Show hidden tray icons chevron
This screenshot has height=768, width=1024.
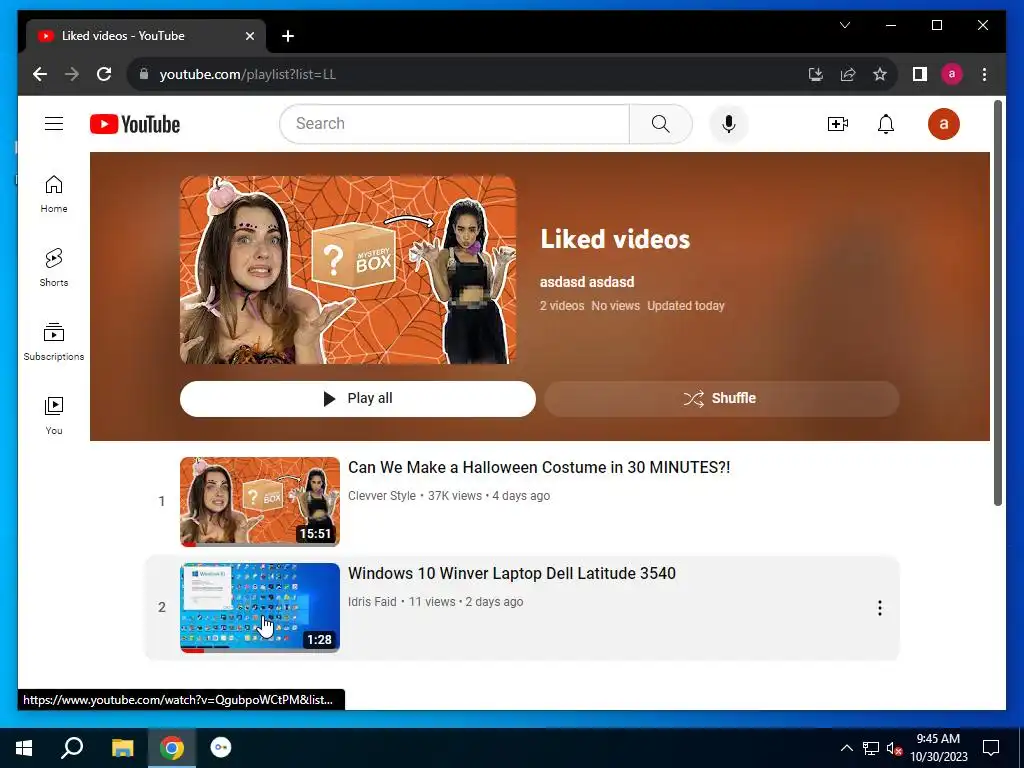[846, 748]
